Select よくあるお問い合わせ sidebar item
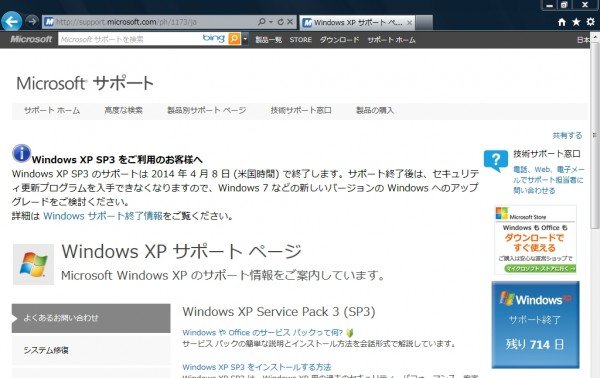 pyautogui.click(x=91, y=318)
